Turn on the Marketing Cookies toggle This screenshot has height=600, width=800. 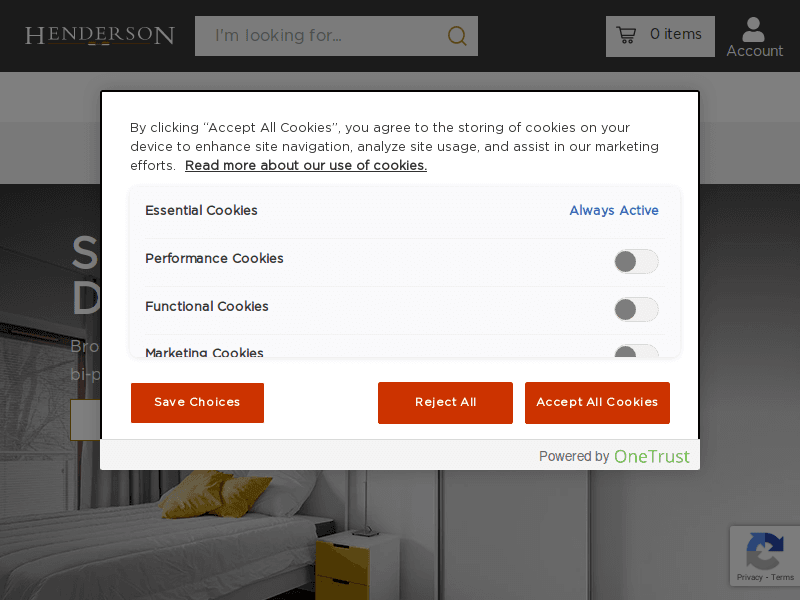pos(636,352)
